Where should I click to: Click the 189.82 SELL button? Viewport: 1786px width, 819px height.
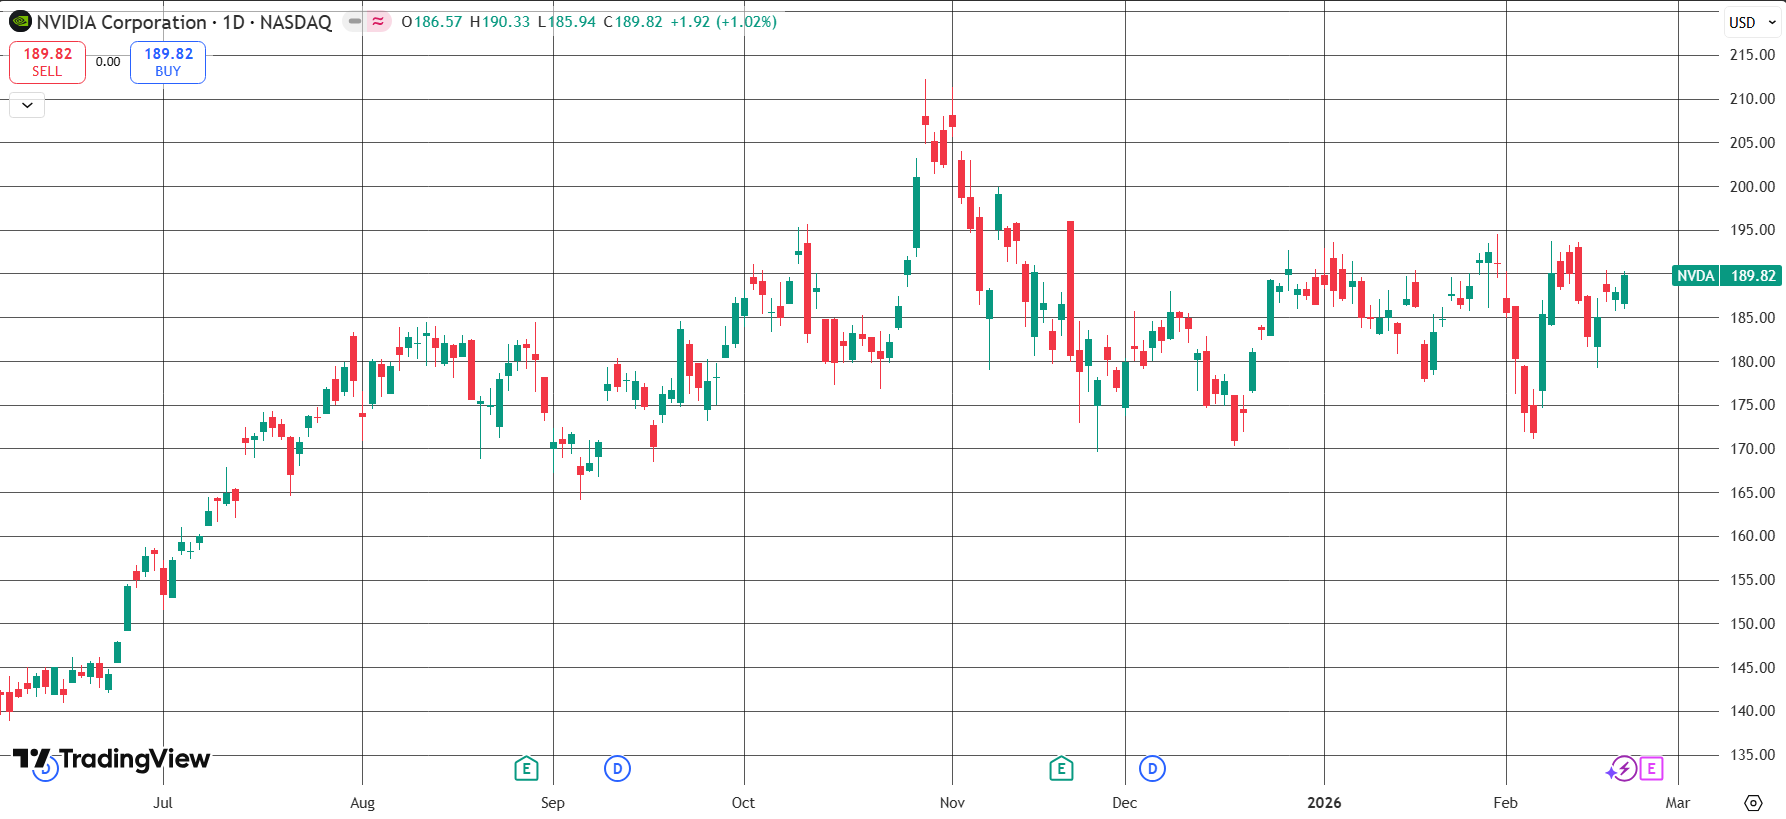(x=47, y=62)
